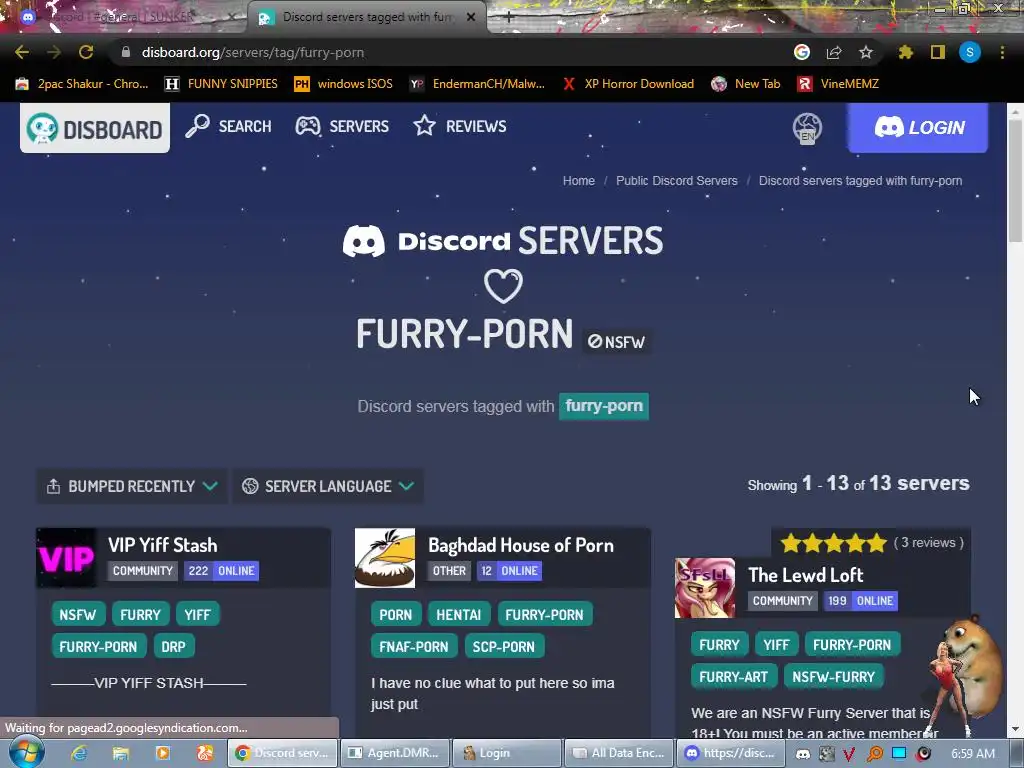Click the DISBOARD logo

95,128
